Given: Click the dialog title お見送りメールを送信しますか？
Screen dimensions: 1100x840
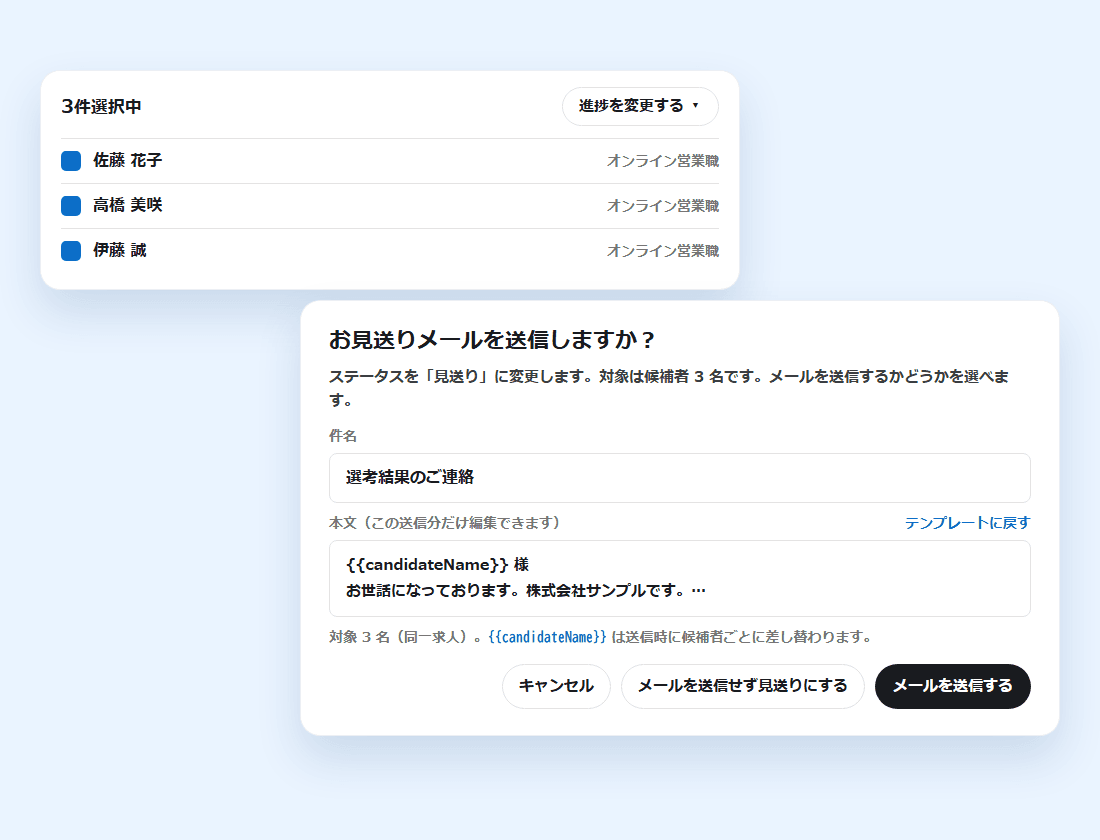Looking at the screenshot, I should [x=492, y=340].
